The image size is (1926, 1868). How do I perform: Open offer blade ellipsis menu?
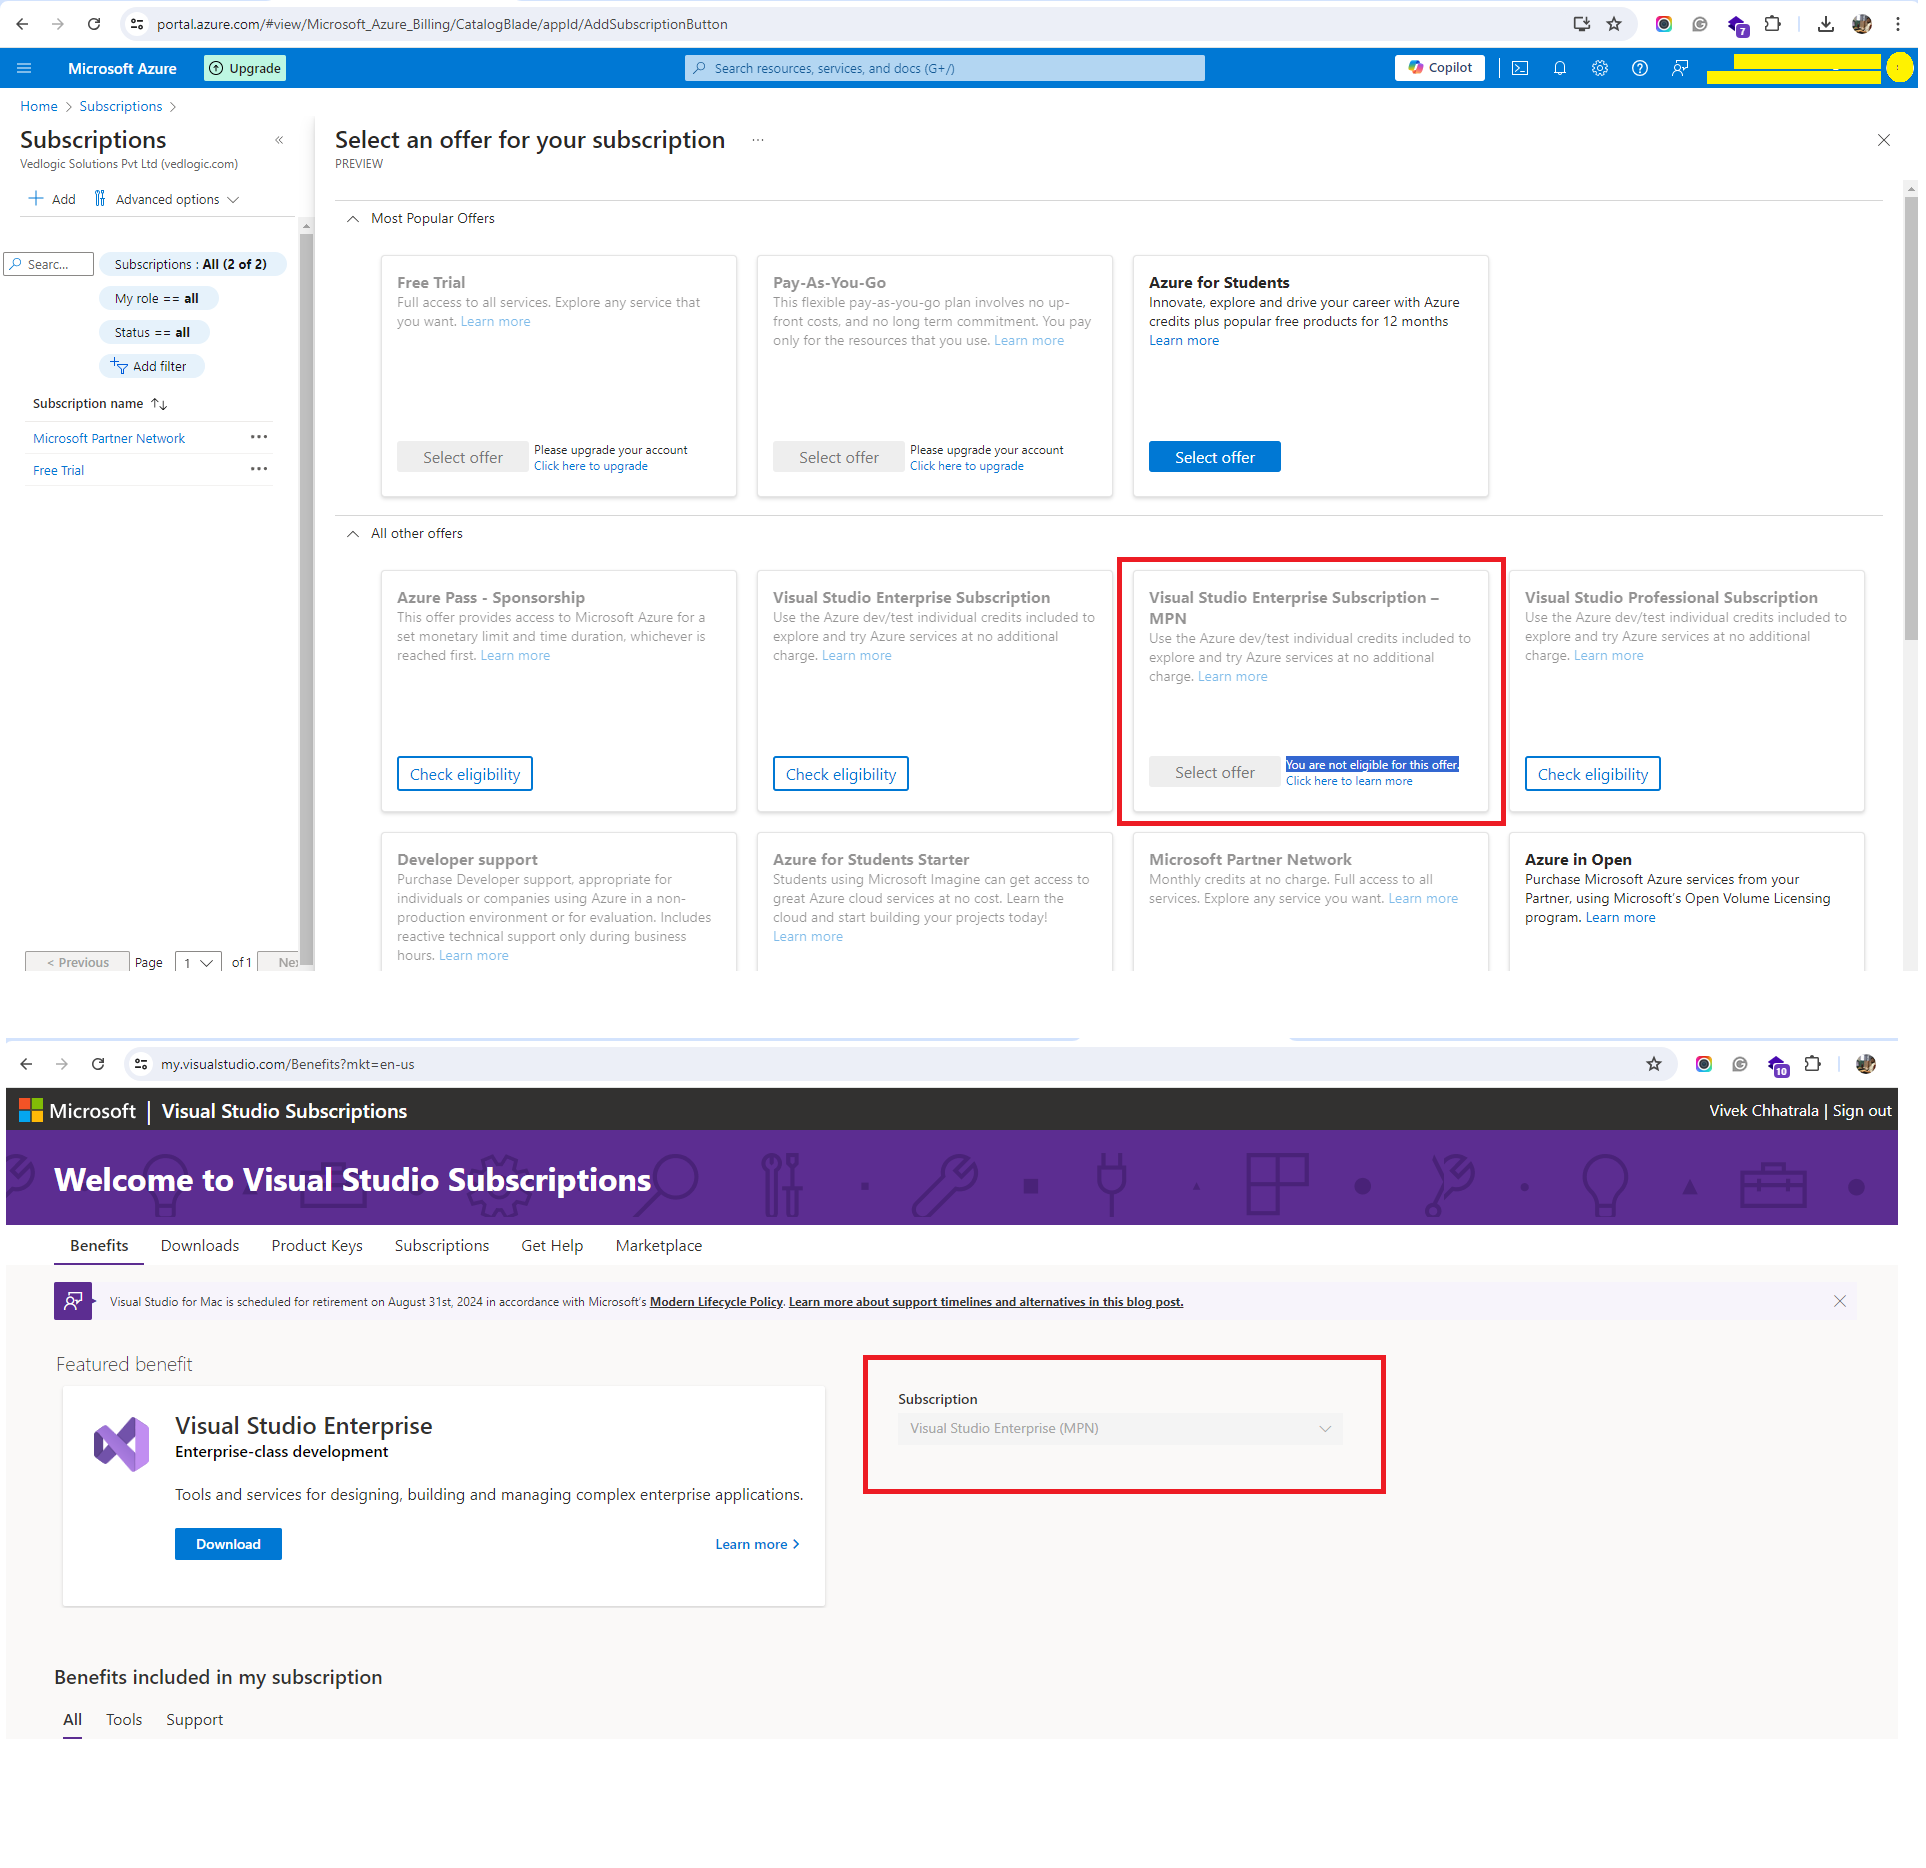click(x=758, y=140)
